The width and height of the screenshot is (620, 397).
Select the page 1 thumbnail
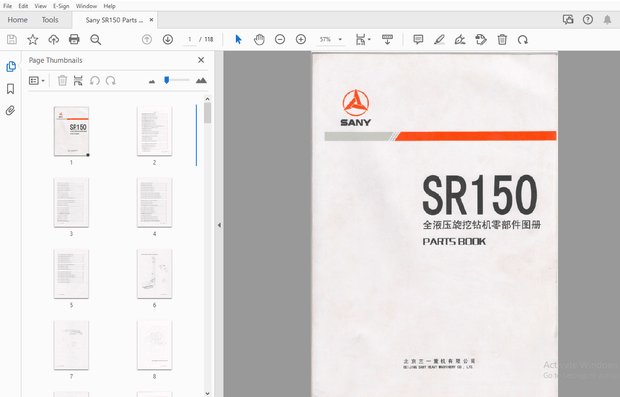[x=71, y=131]
